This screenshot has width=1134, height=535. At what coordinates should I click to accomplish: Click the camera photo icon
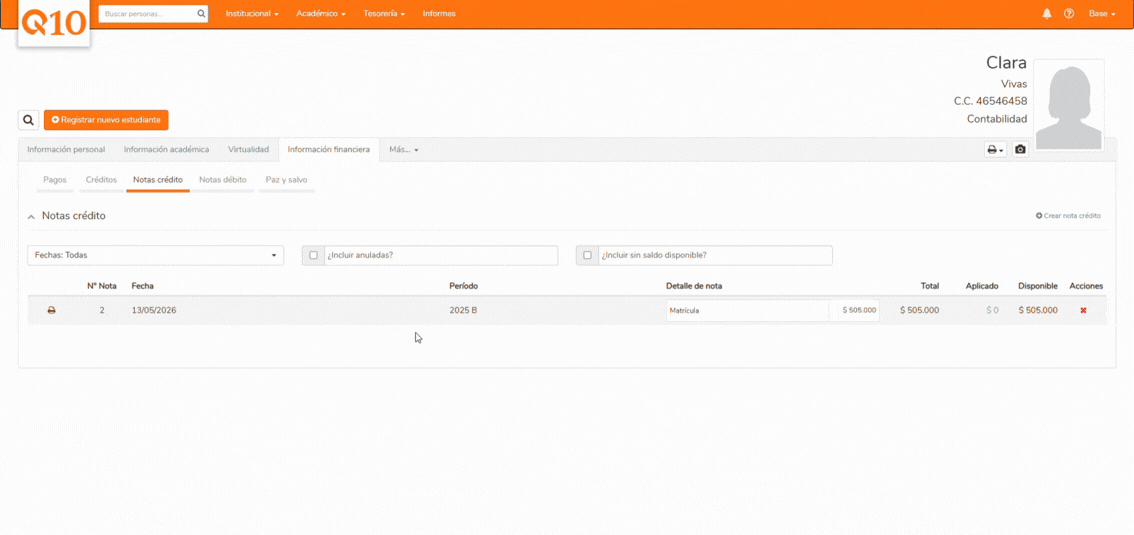click(x=1020, y=150)
